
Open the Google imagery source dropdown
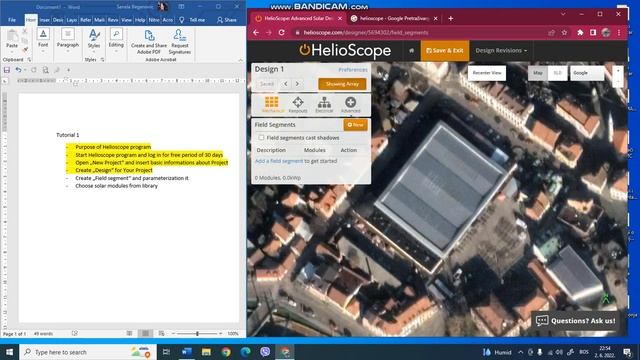pos(587,73)
